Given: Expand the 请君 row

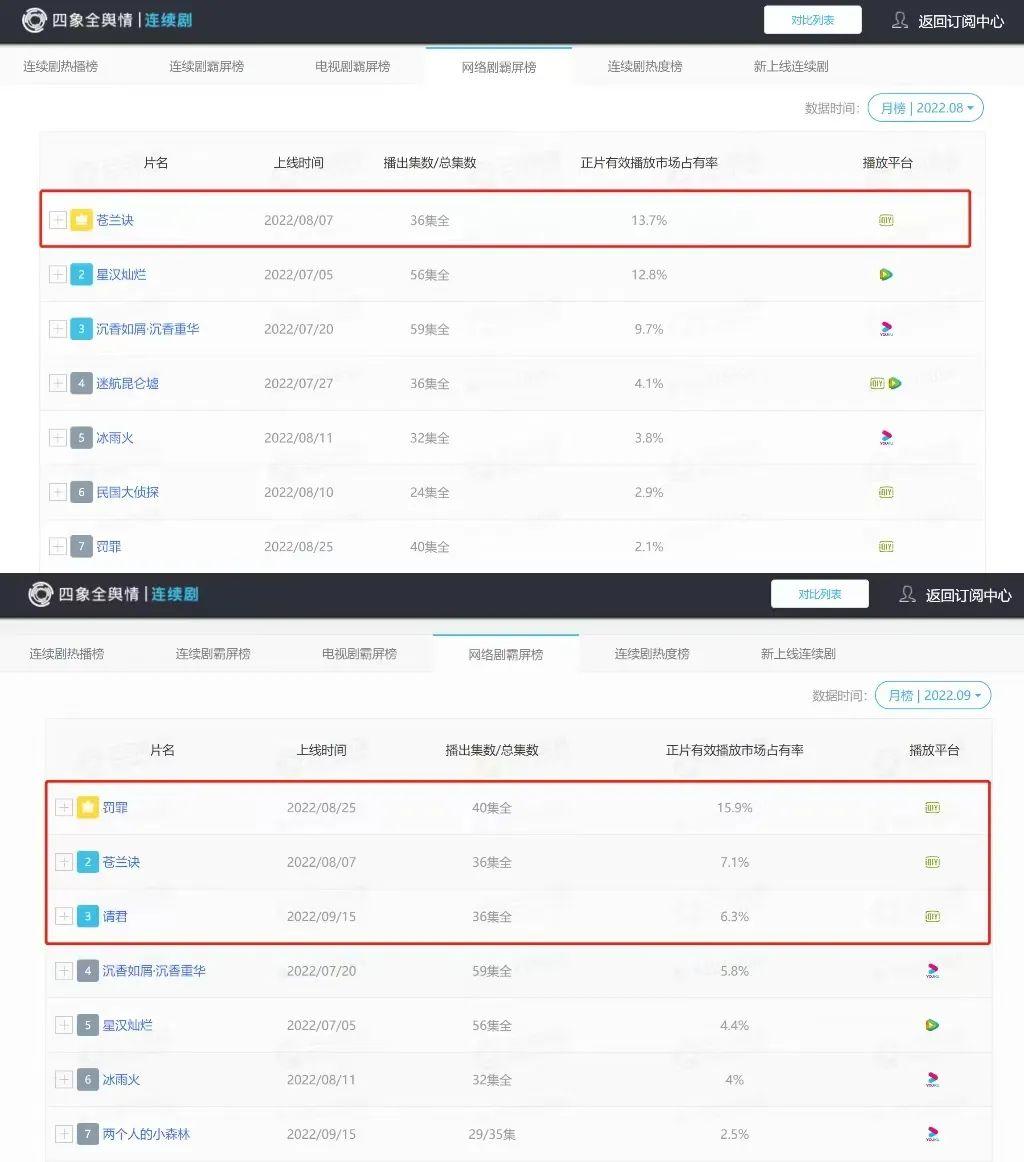Looking at the screenshot, I should (x=64, y=916).
